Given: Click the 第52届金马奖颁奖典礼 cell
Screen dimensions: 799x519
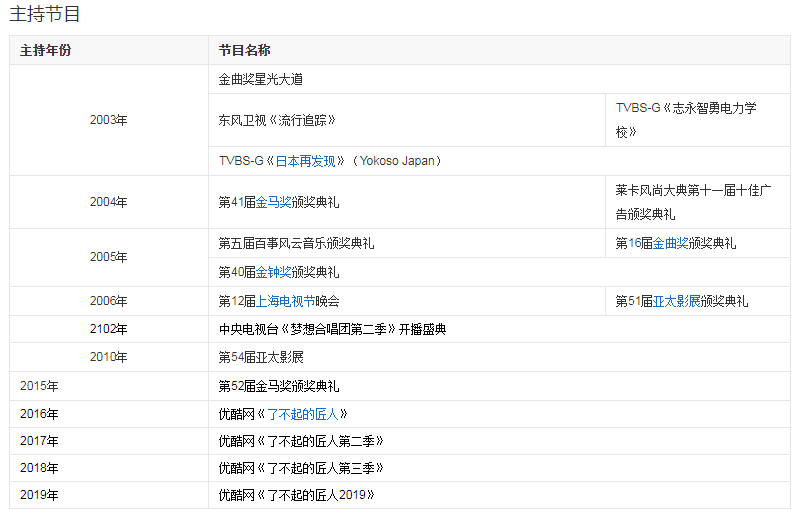Looking at the screenshot, I should click(x=279, y=386).
